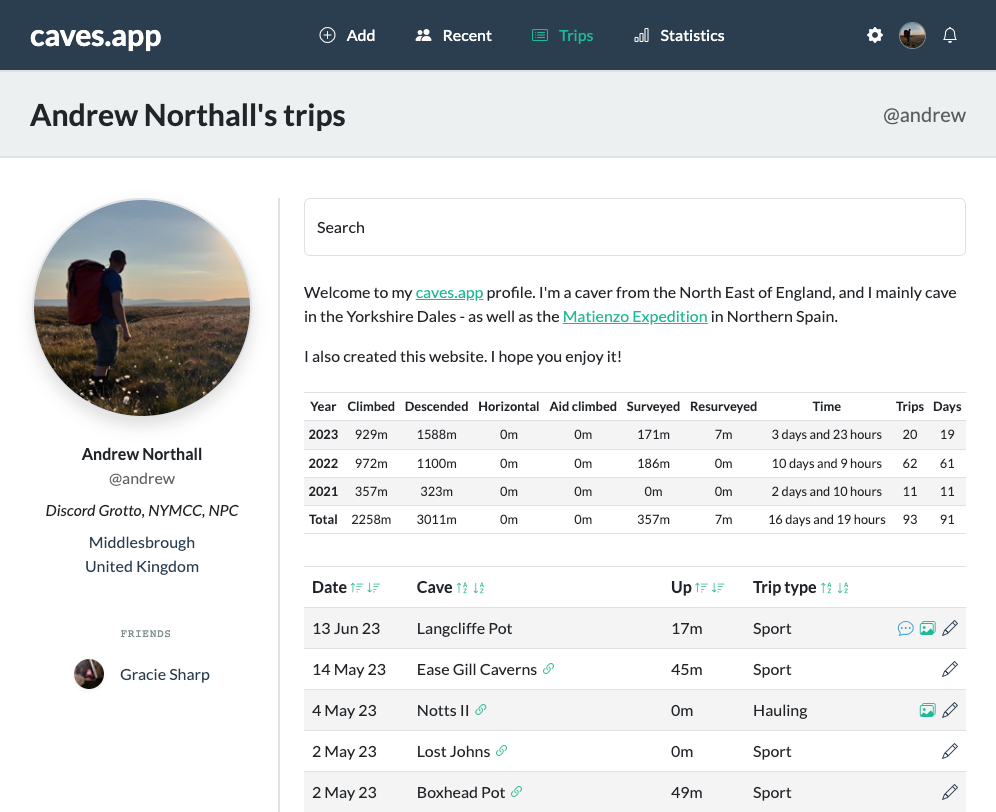
Task: Open the notifications bell
Action: tap(950, 35)
